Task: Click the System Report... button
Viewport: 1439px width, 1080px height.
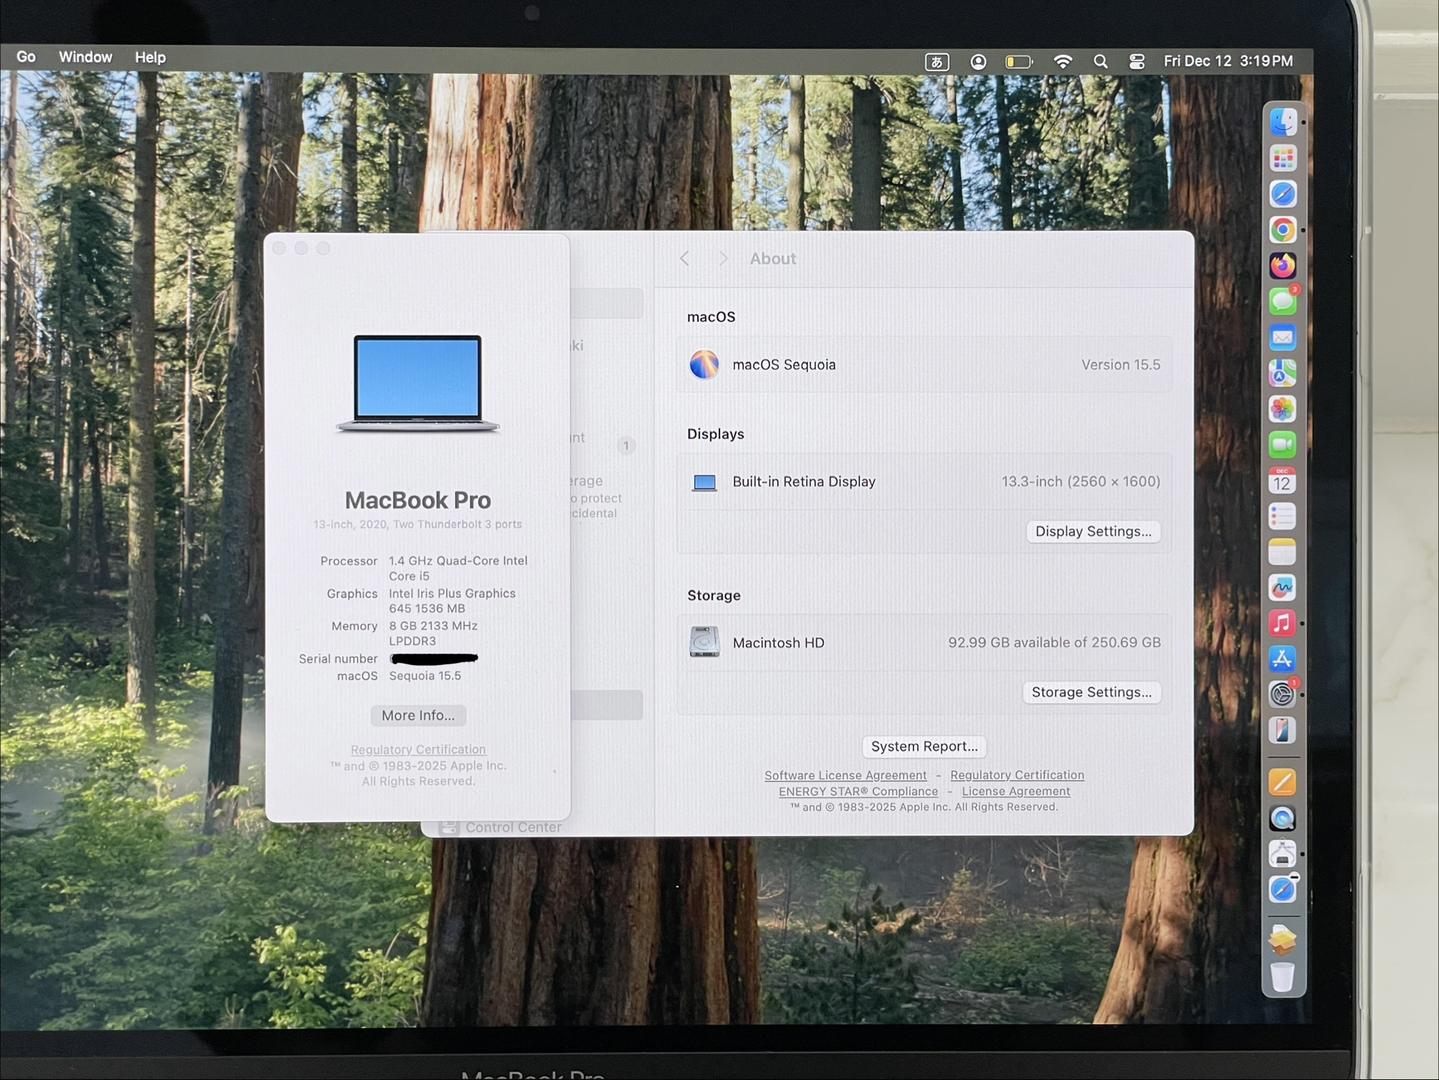Action: [x=924, y=746]
